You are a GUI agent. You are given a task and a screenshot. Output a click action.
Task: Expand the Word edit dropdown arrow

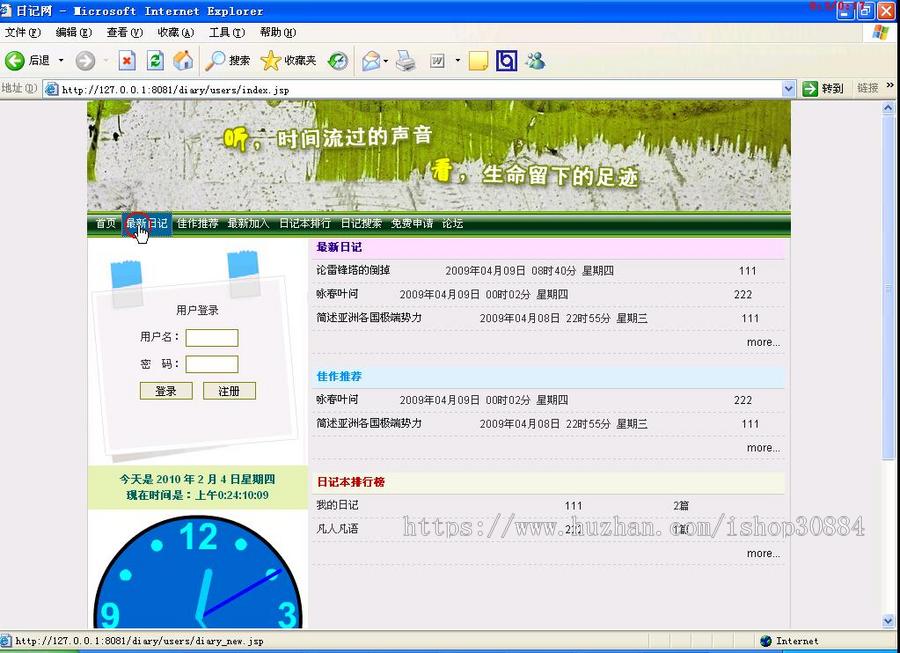tap(456, 62)
